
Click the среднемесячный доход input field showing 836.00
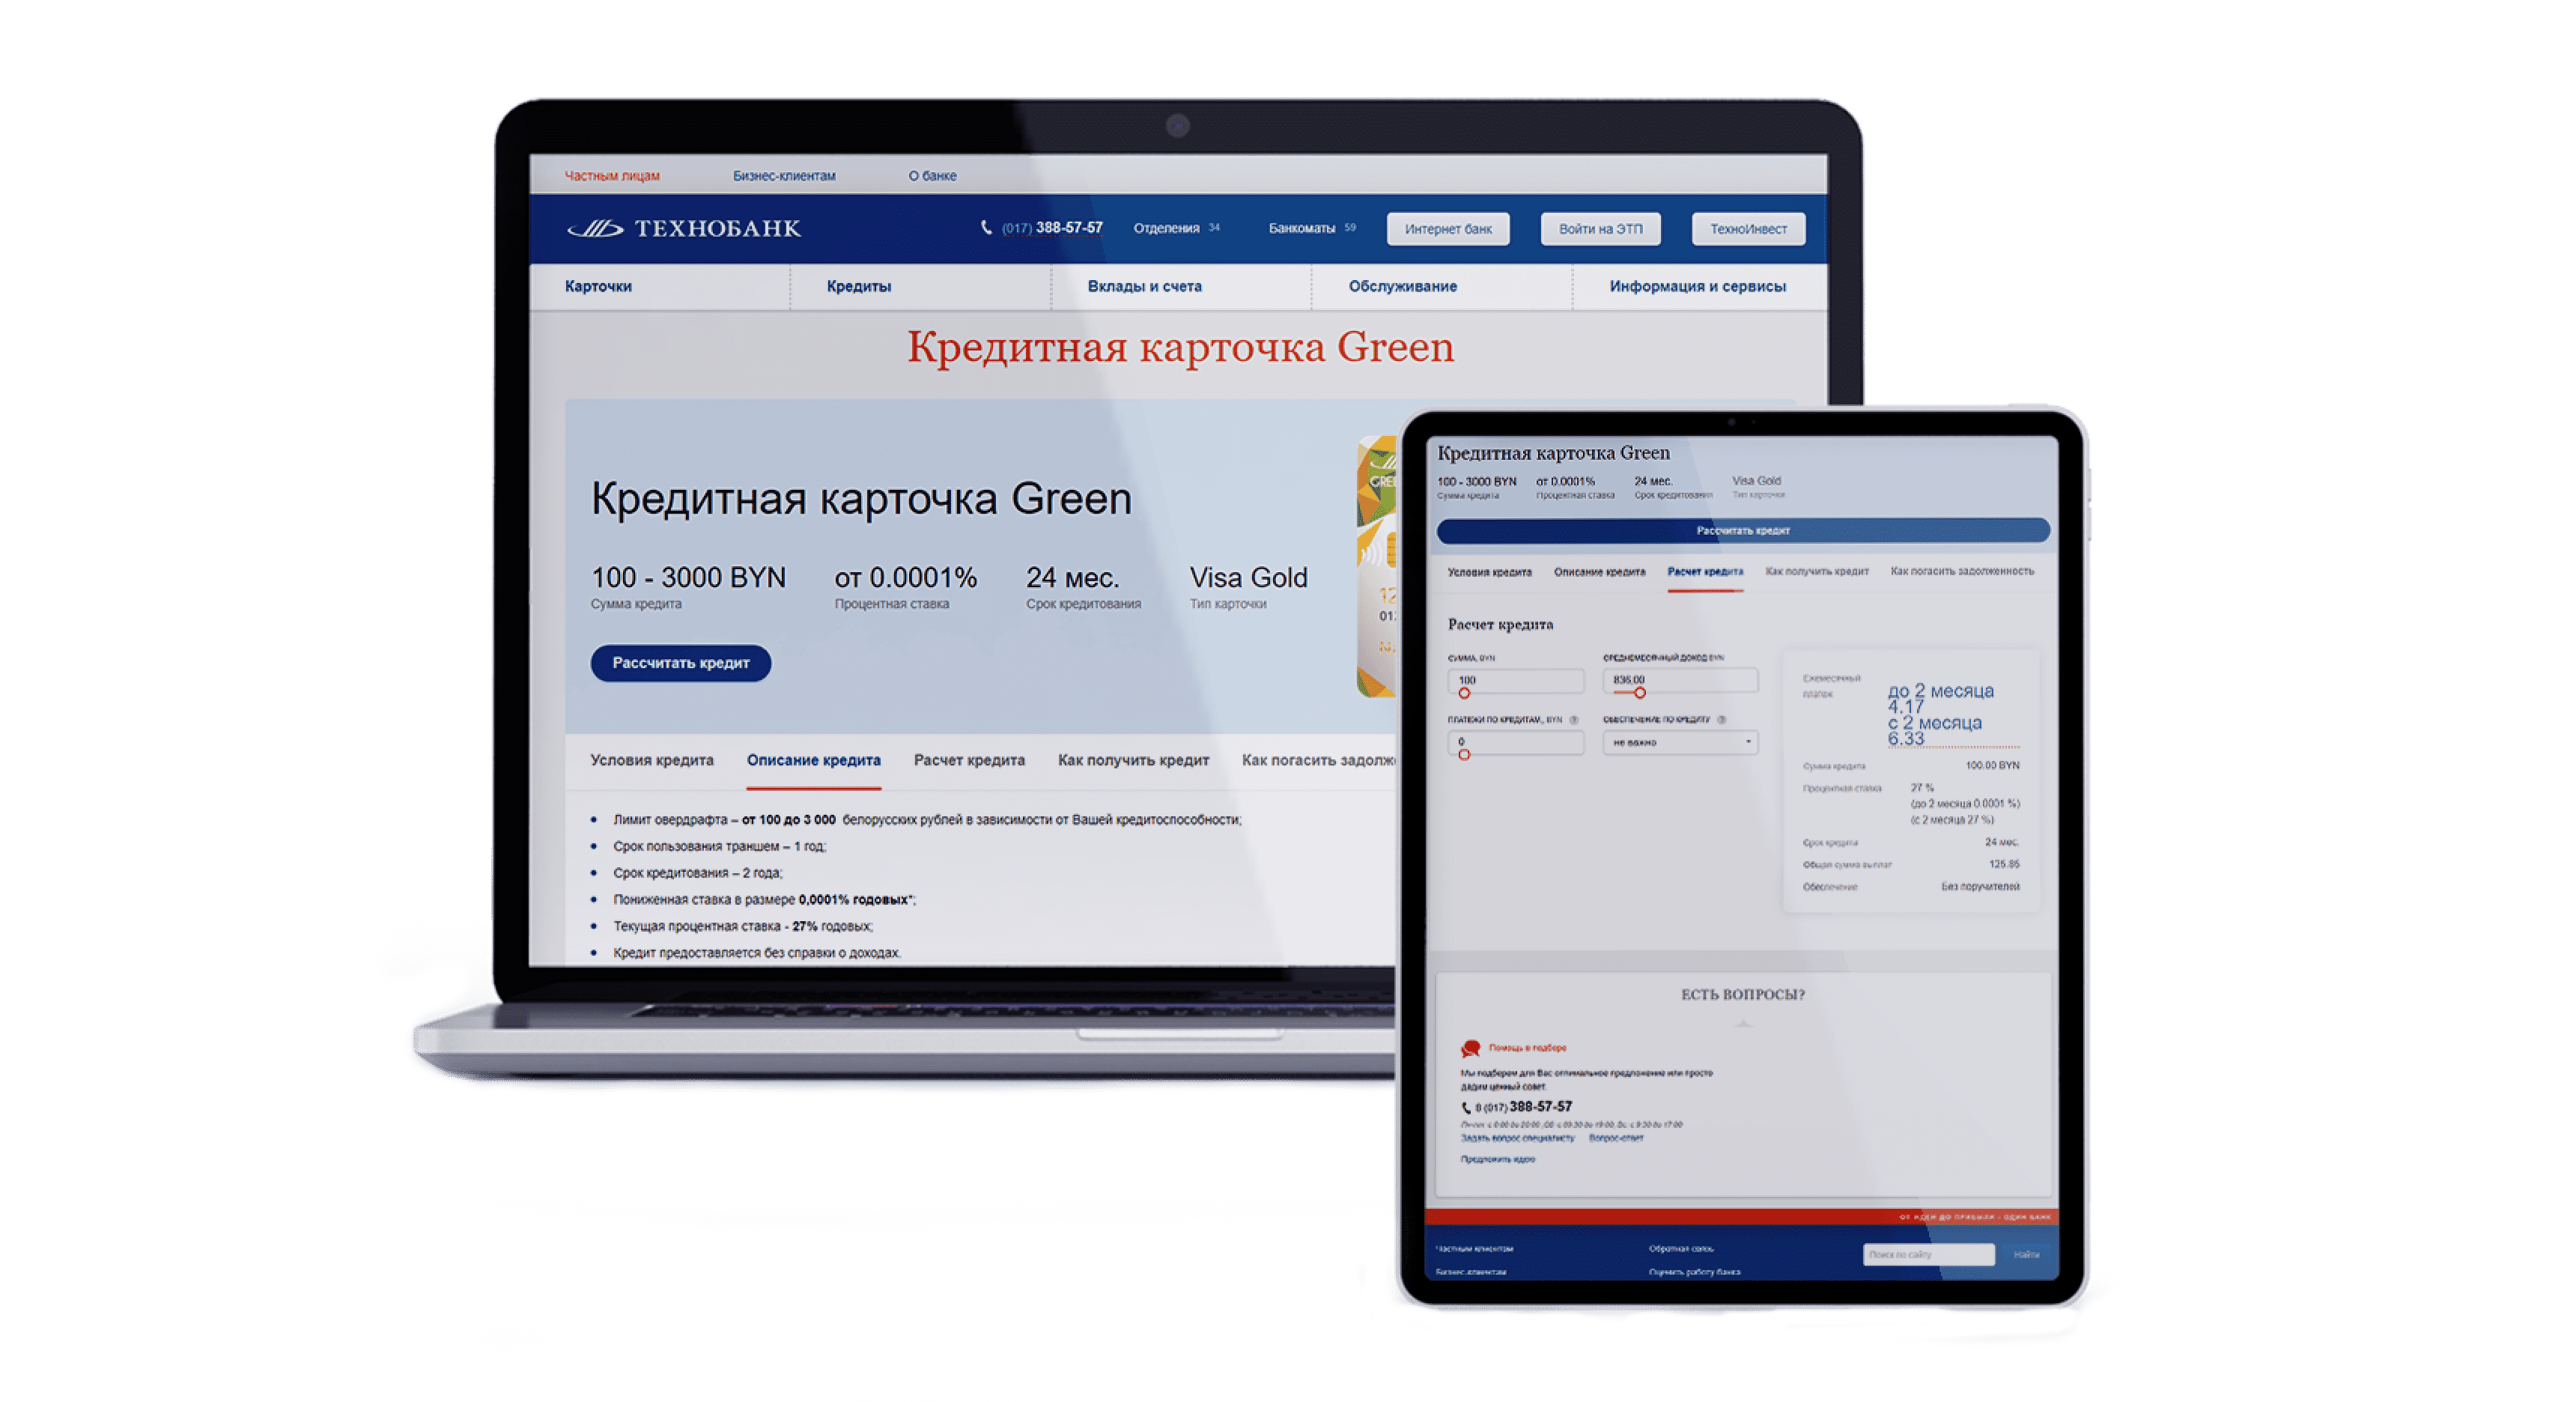(1680, 680)
